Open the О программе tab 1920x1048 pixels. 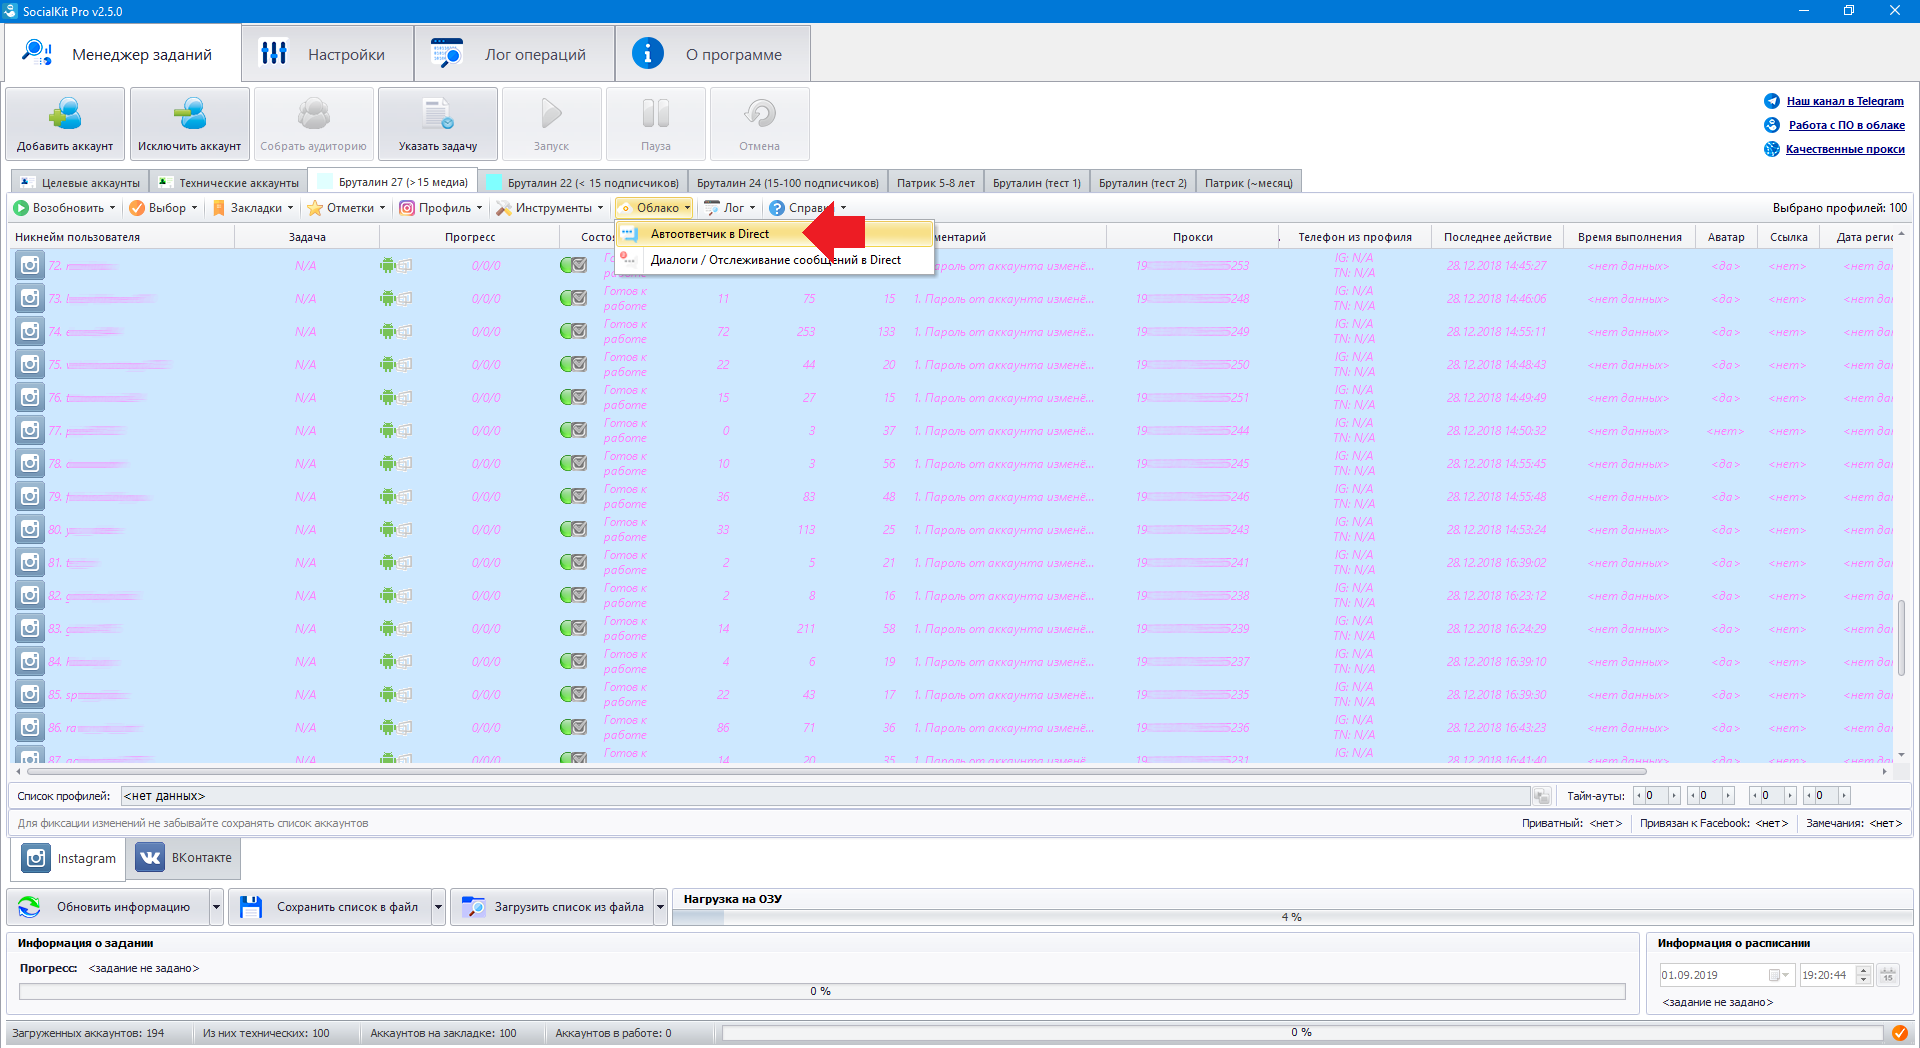coord(713,54)
